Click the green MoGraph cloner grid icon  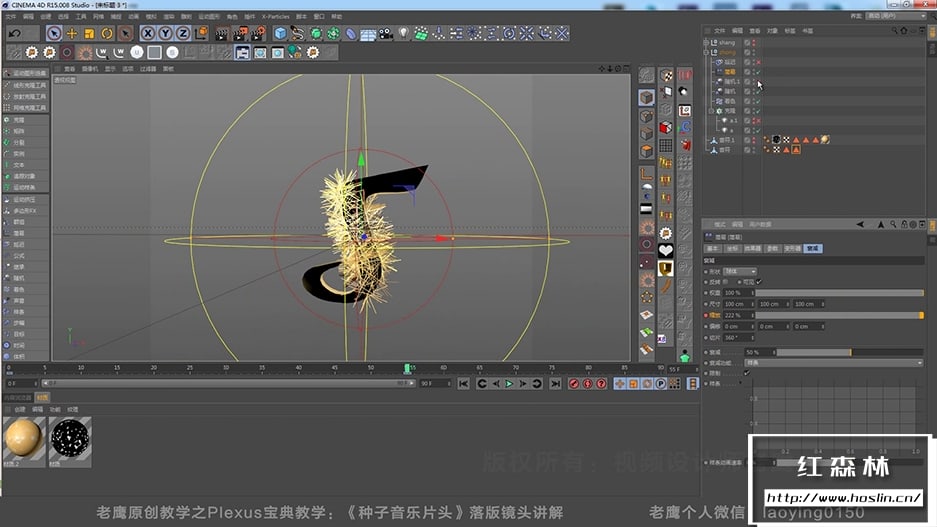coord(421,33)
